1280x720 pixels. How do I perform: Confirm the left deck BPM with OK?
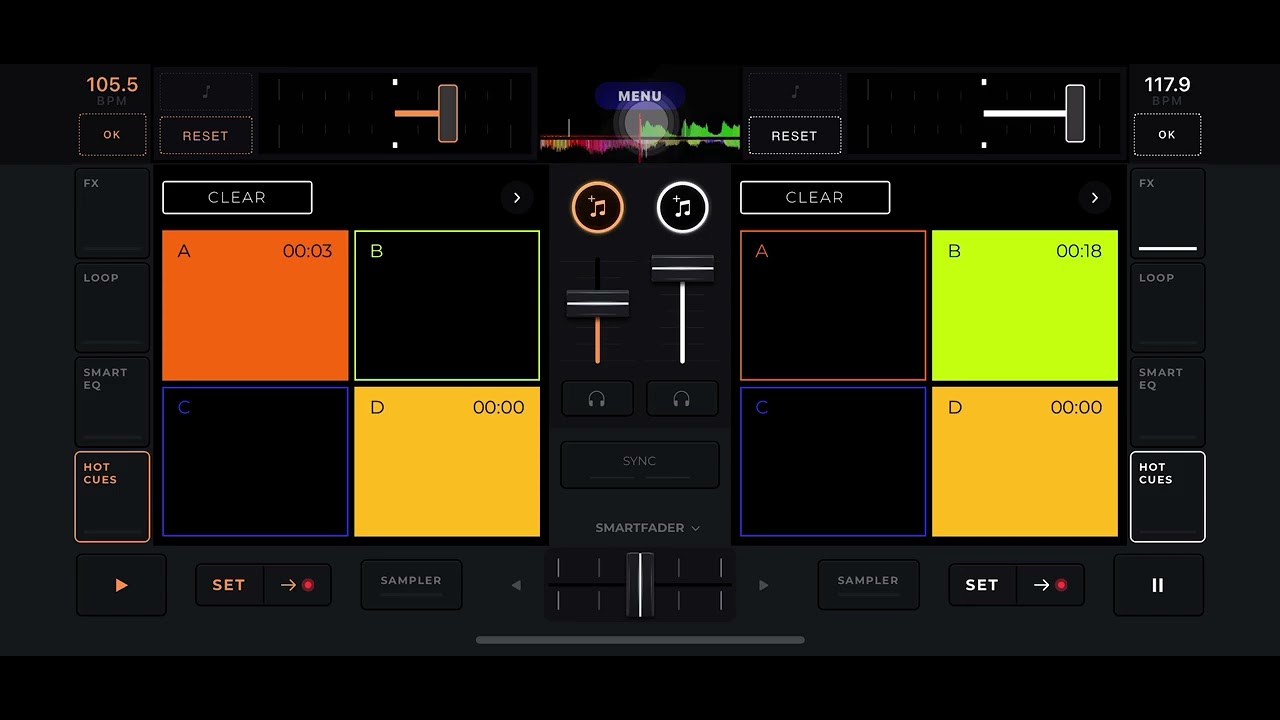112,135
